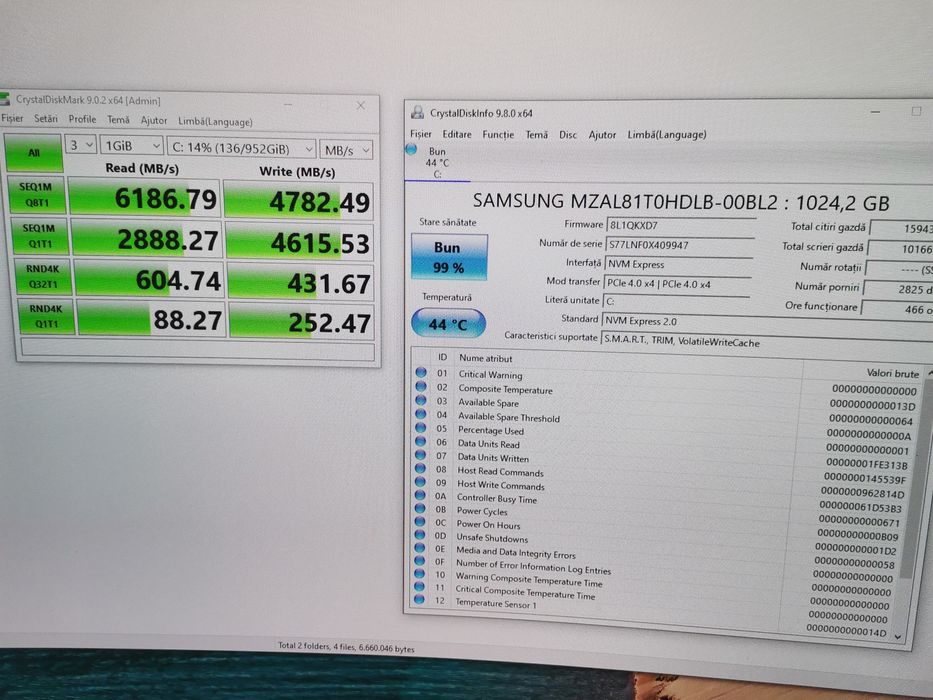The width and height of the screenshot is (933, 700).
Task: Select Number of Error Information Log Entries icon
Action: click(x=419, y=561)
